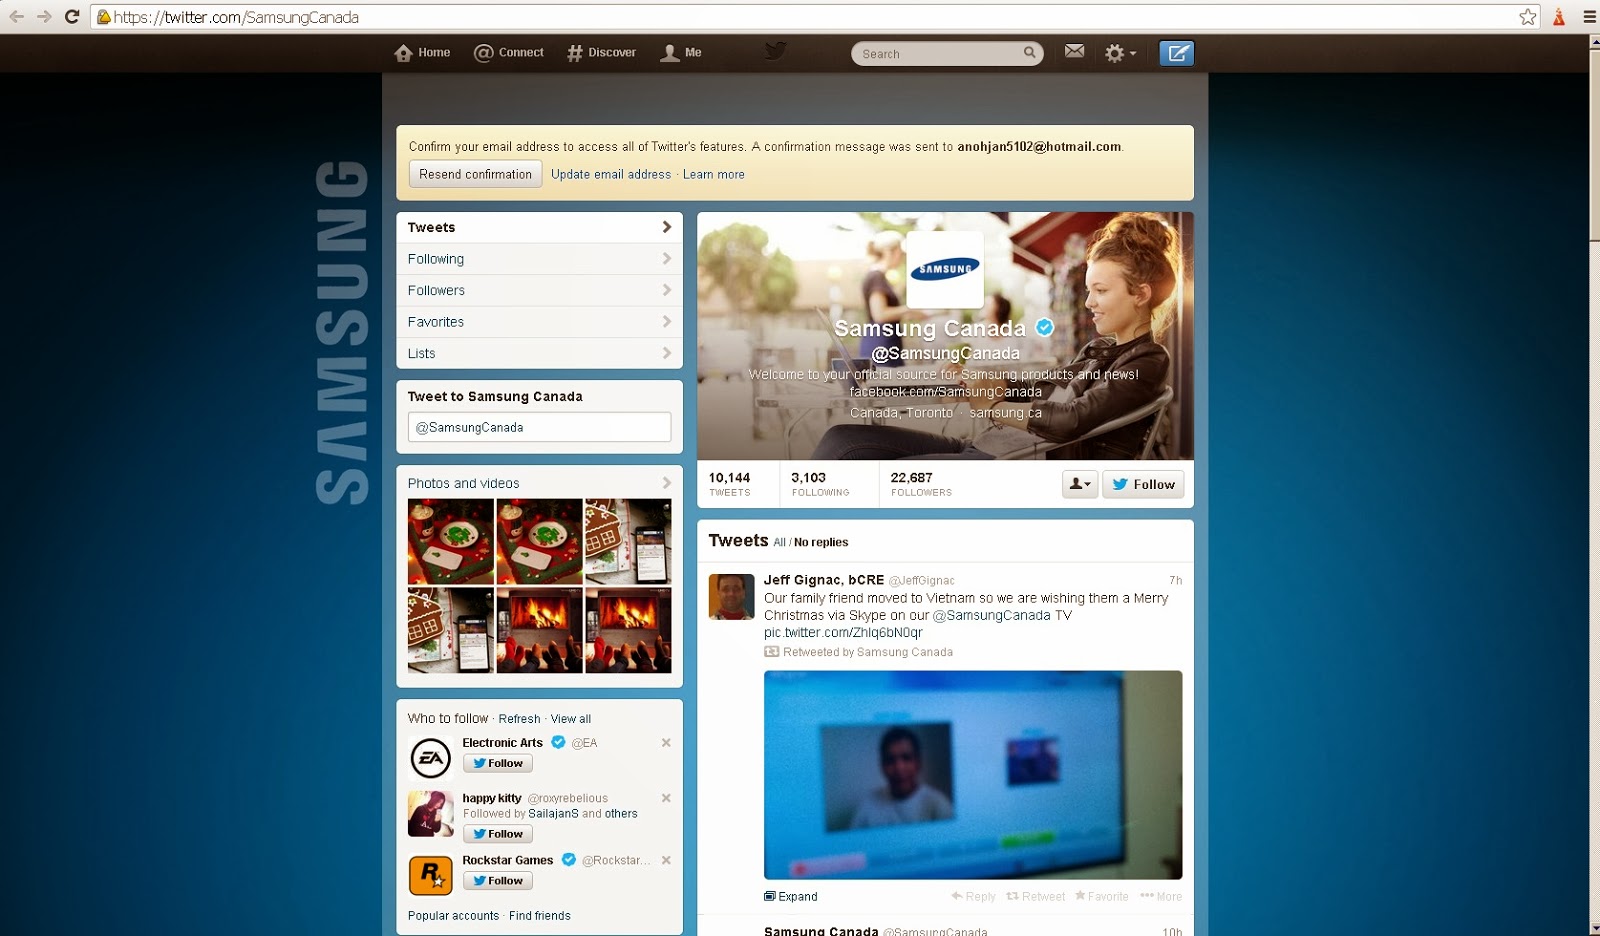Favorite Jeff Gignac's tweet with star
Screen dimensions: 1600x936
[x=1102, y=897]
